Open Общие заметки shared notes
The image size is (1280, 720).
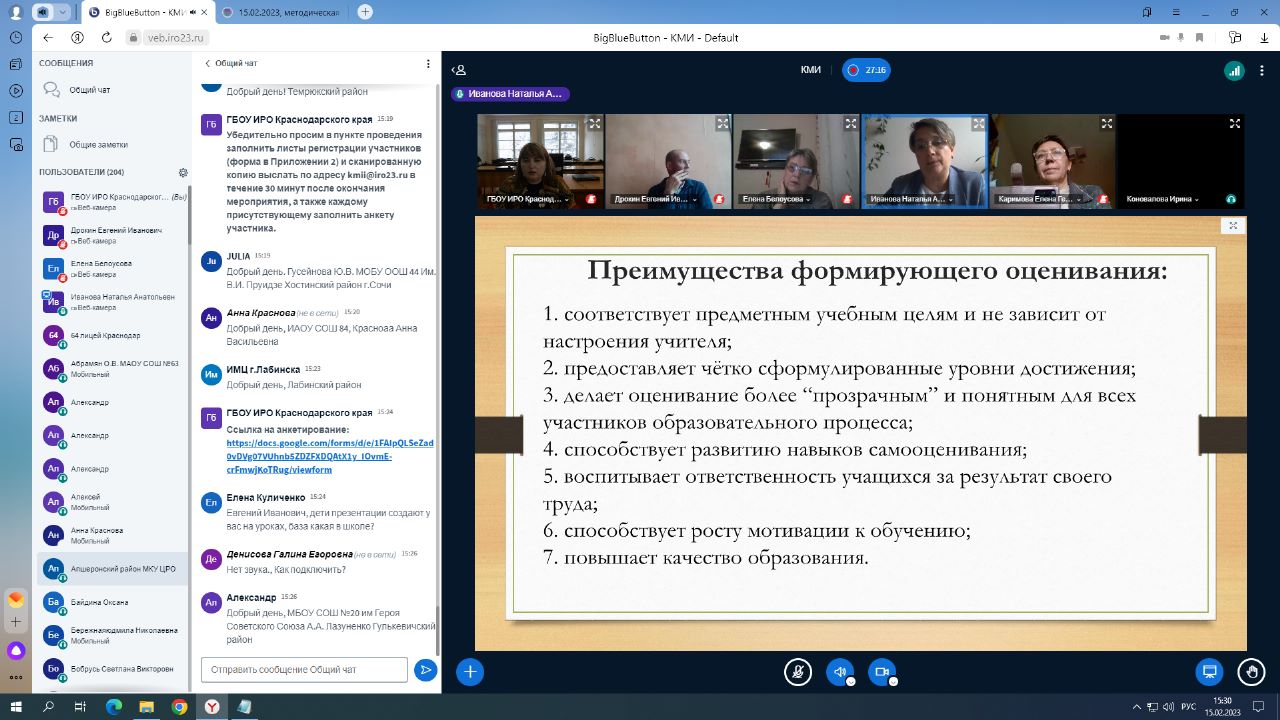tap(98, 145)
